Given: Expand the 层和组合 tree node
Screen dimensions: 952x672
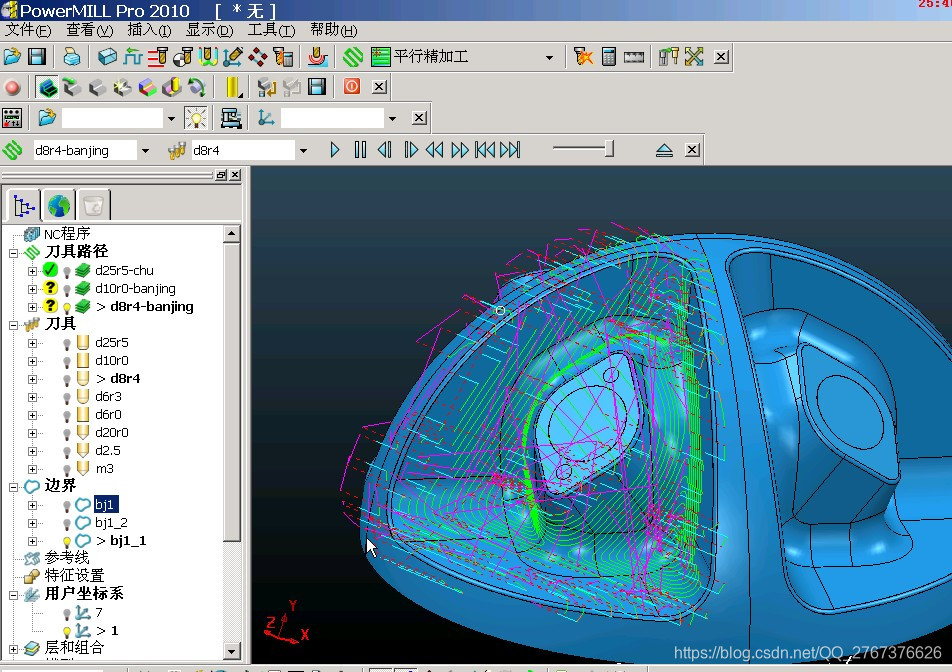Looking at the screenshot, I should coord(13,650).
